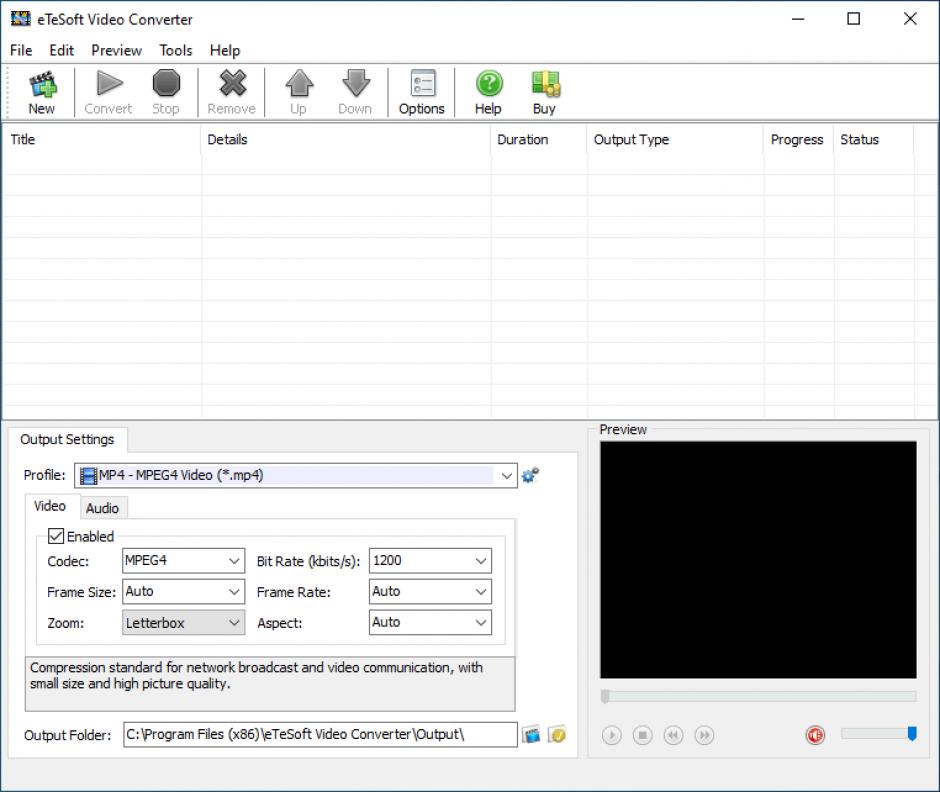
Task: Play the preview video
Action: (611, 735)
